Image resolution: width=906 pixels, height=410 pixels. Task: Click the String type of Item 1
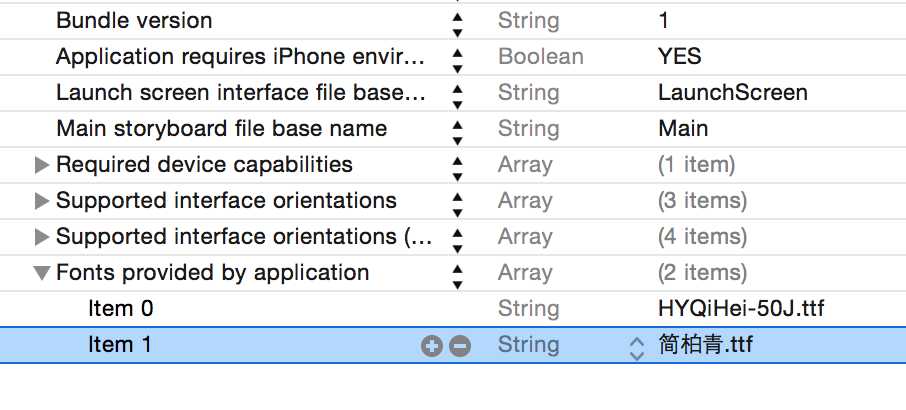(528, 345)
